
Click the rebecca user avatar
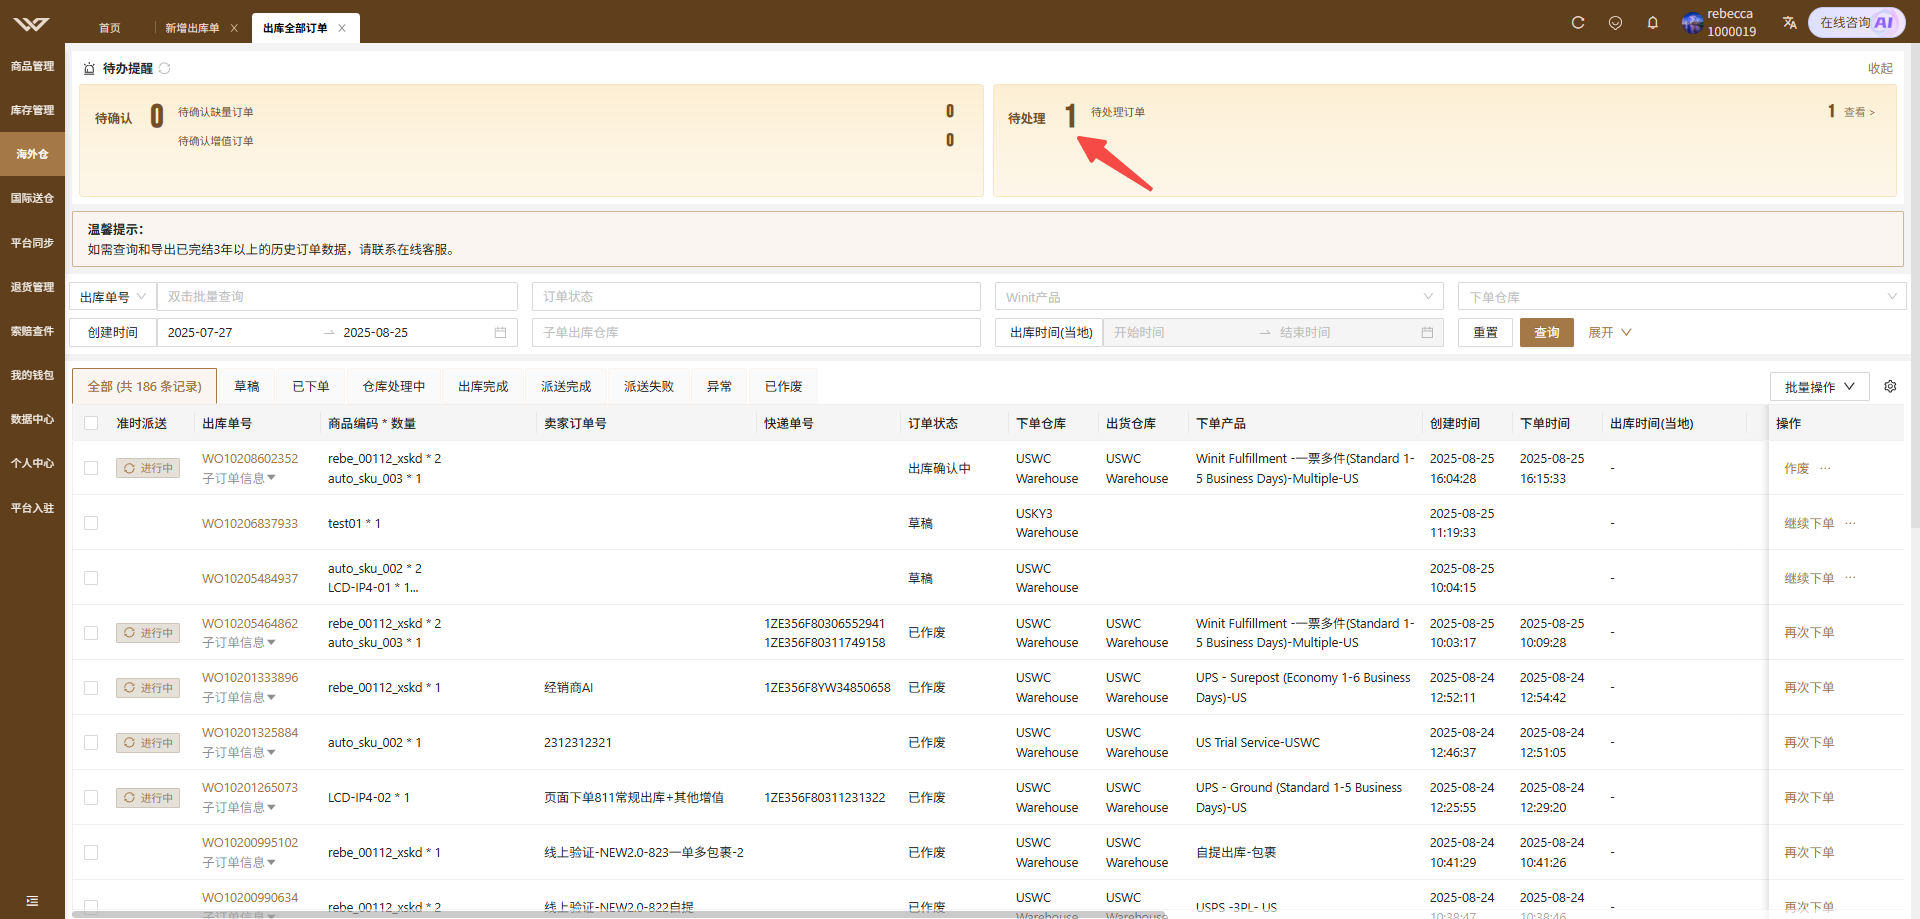pos(1692,23)
